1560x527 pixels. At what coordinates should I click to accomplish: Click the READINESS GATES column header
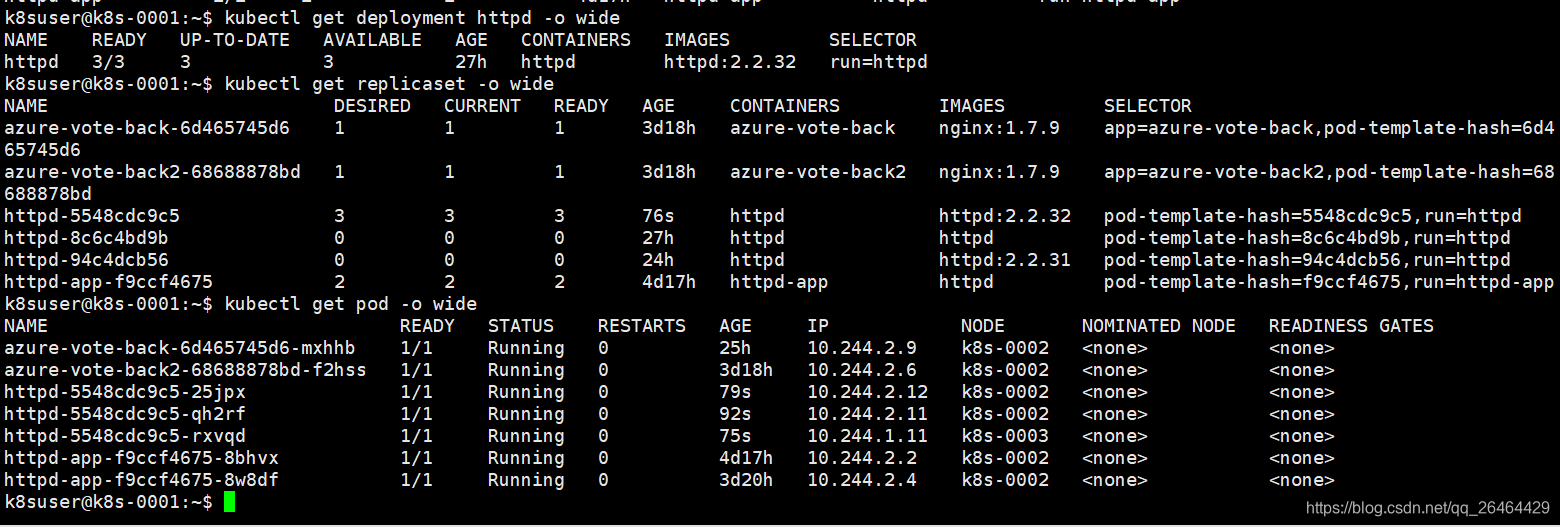[x=1351, y=326]
